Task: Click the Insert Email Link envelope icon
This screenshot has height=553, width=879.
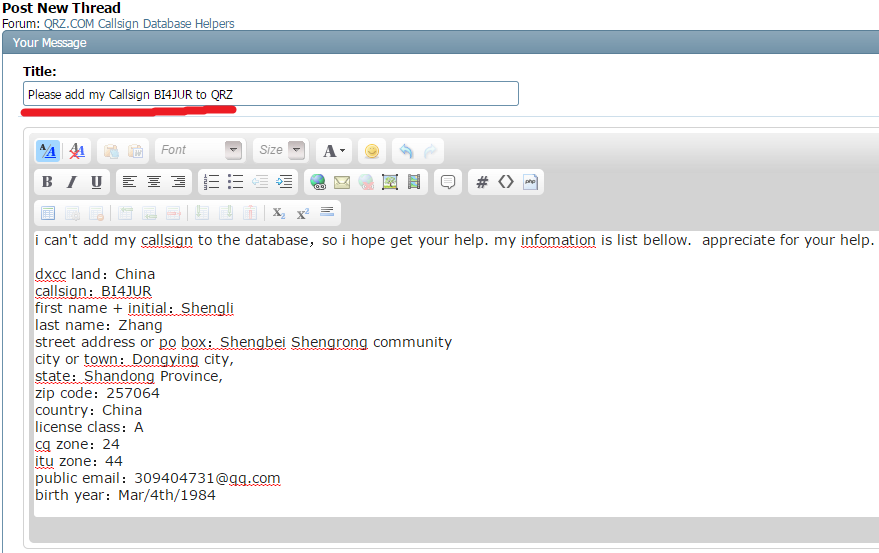Action: 342,182
